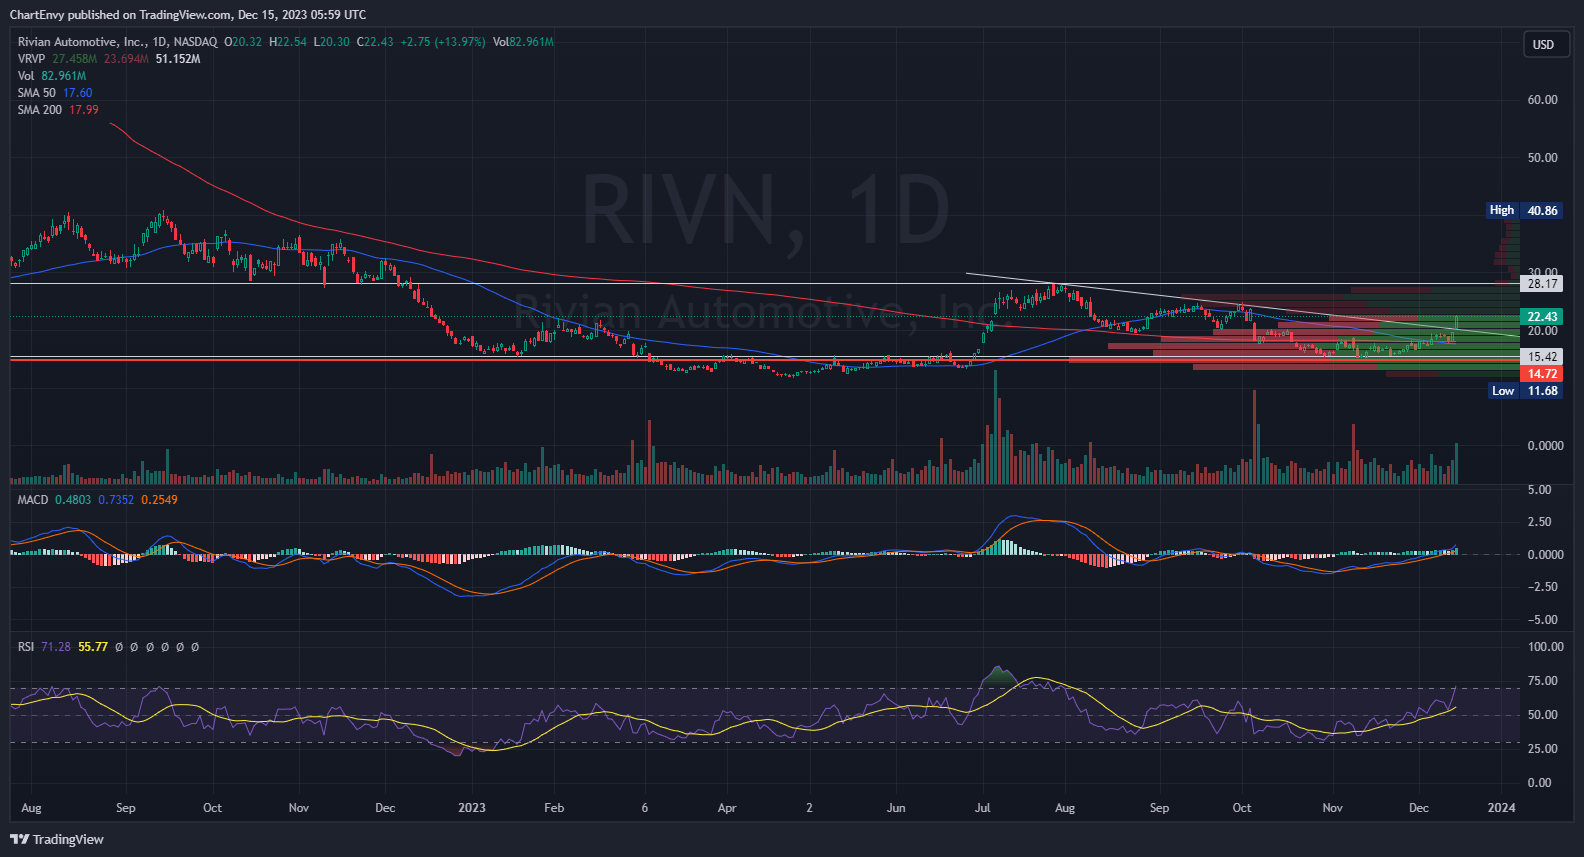Click the Jun label on time axis
Viewport: 1584px width, 857px height.
[x=896, y=808]
